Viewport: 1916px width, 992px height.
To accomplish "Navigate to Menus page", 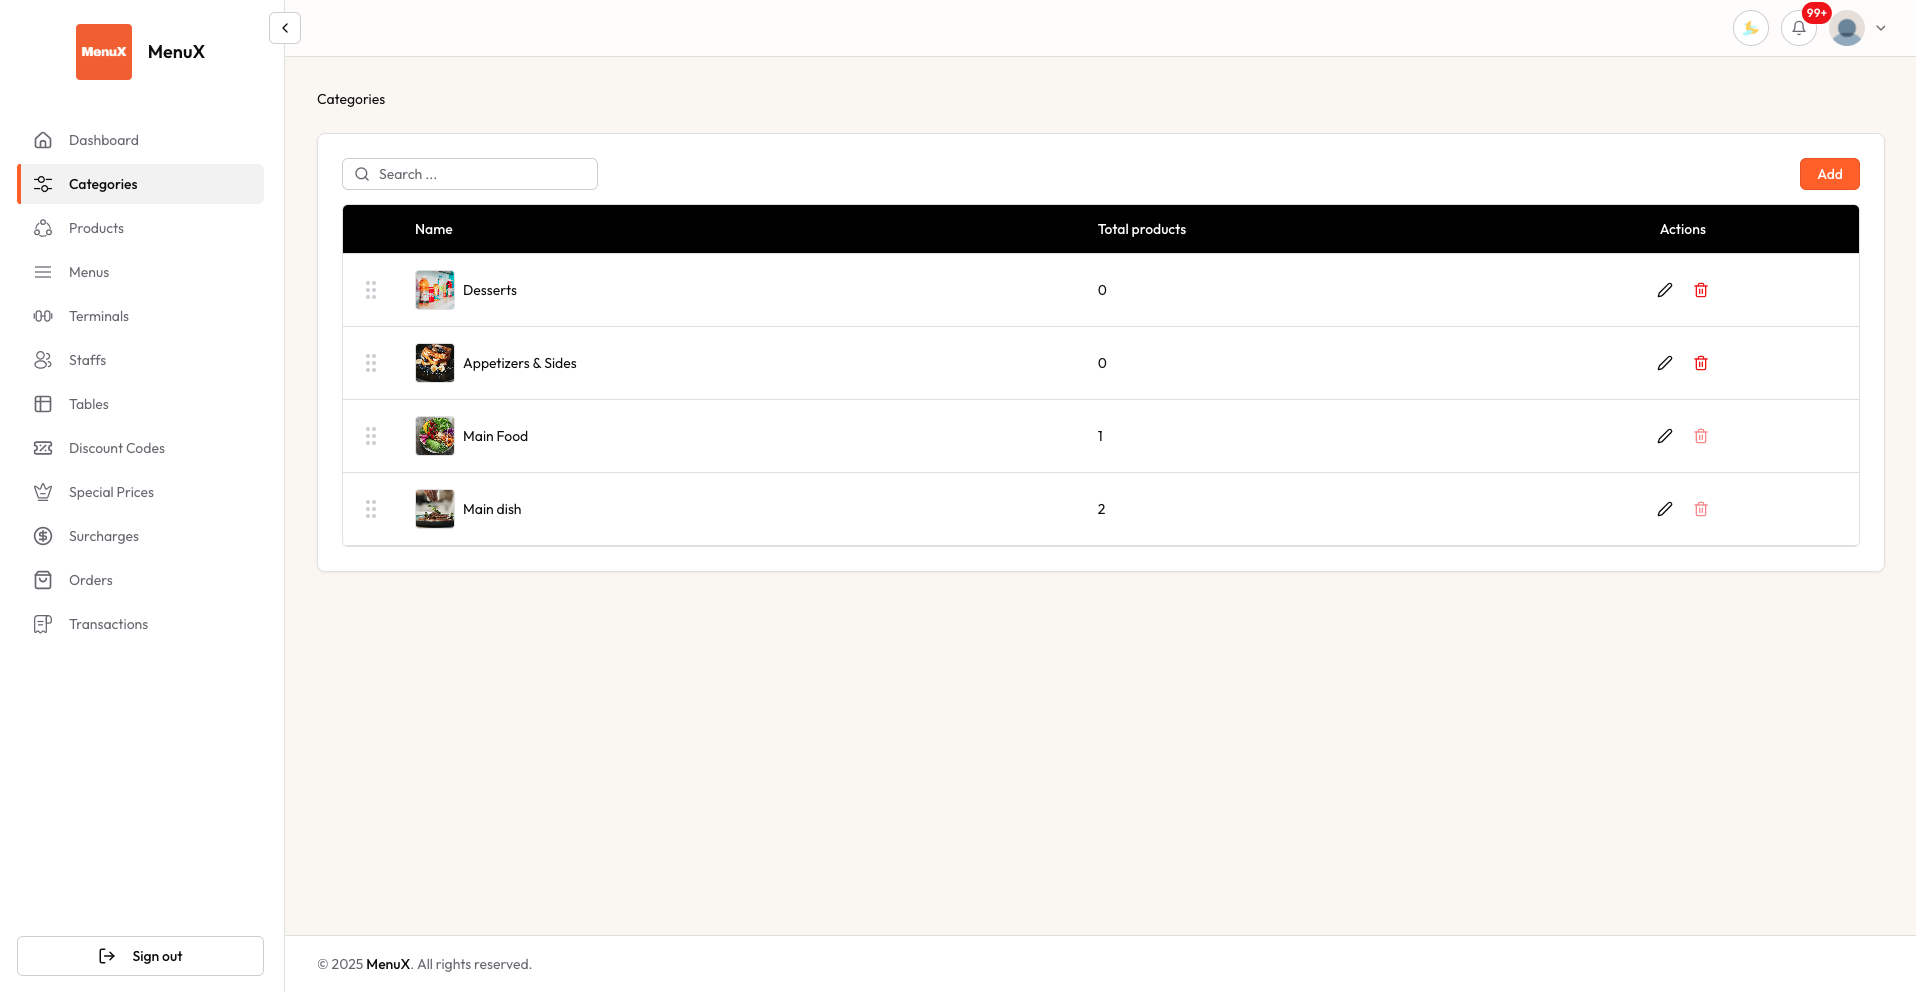I will 140,272.
